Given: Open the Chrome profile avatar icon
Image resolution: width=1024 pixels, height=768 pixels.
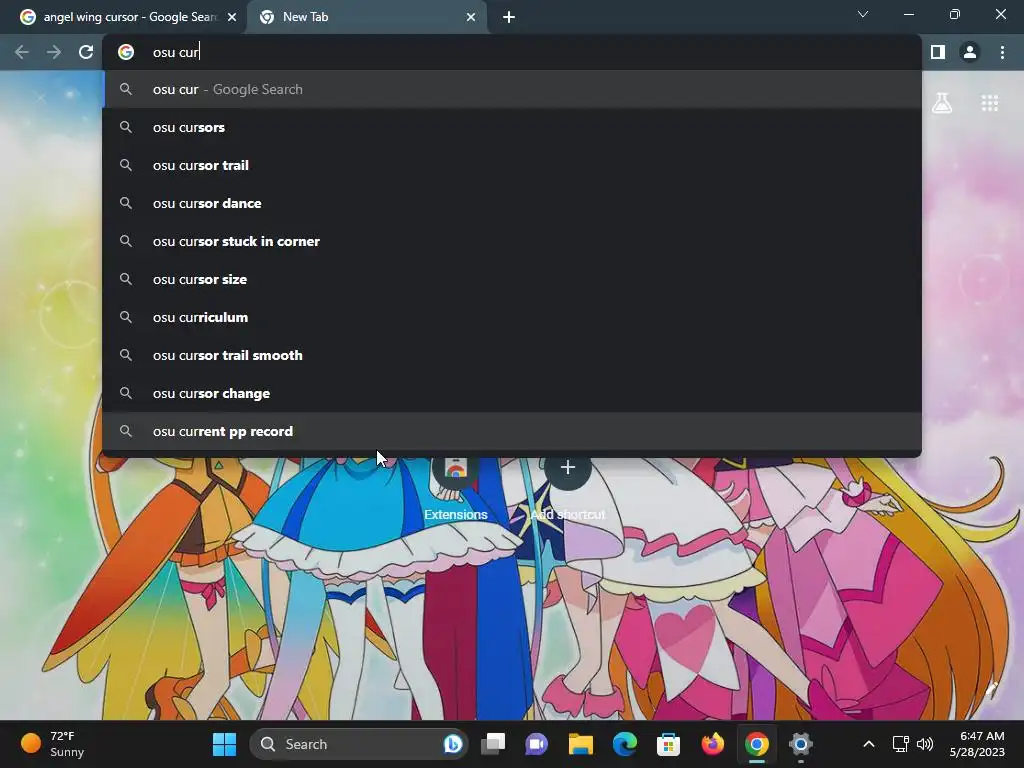Looking at the screenshot, I should point(970,52).
